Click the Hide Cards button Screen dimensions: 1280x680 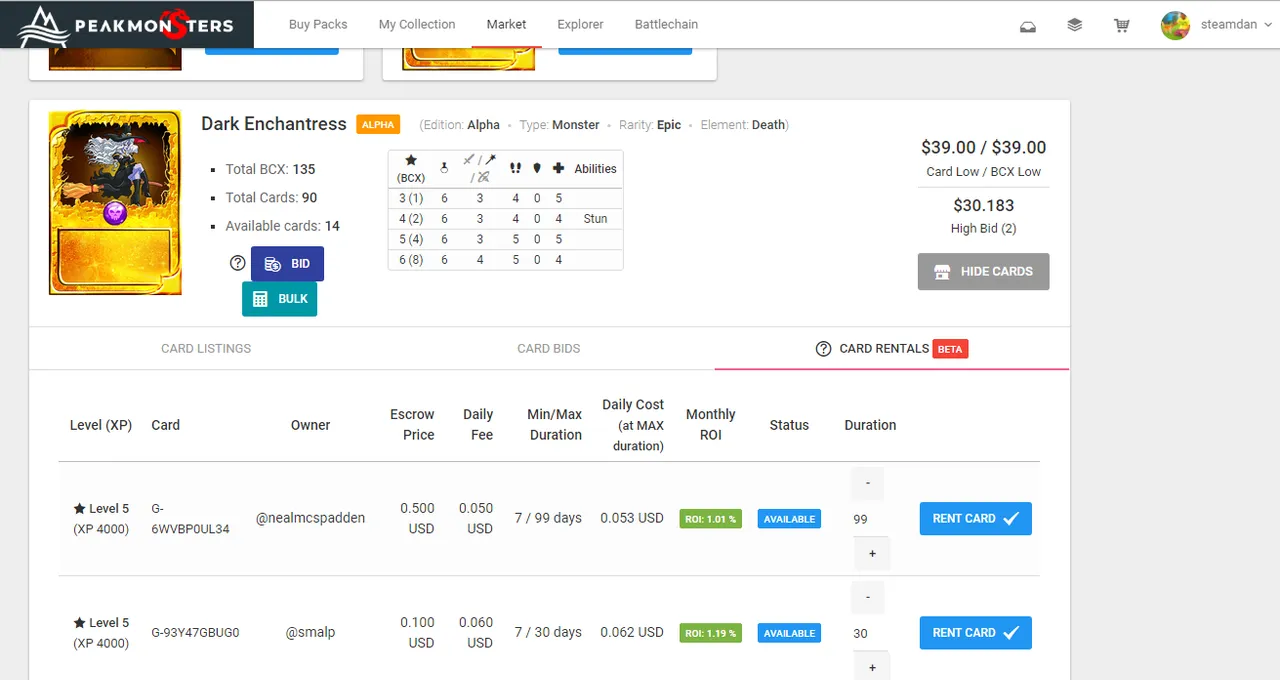point(983,271)
